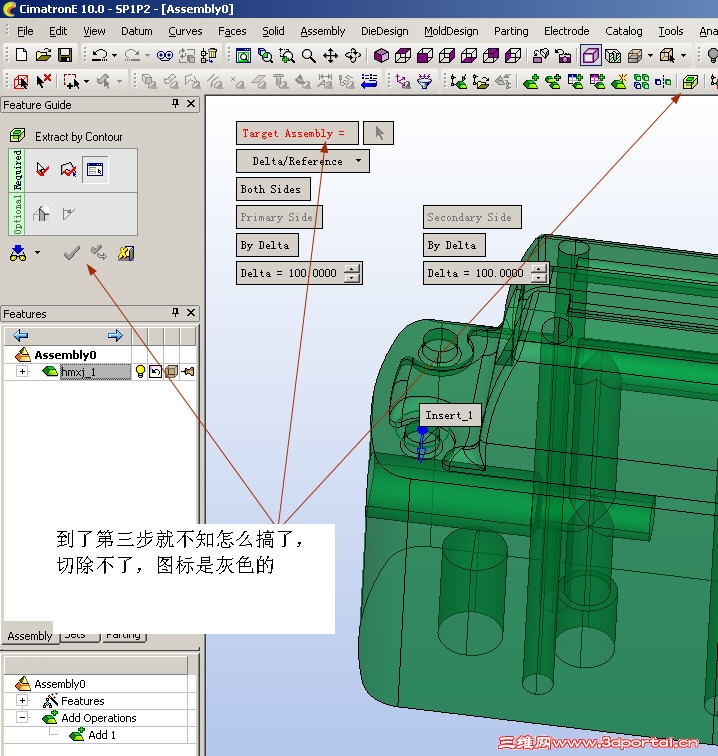Open the Curves menu
Viewport: 718px width, 756px height.
pyautogui.click(x=185, y=31)
